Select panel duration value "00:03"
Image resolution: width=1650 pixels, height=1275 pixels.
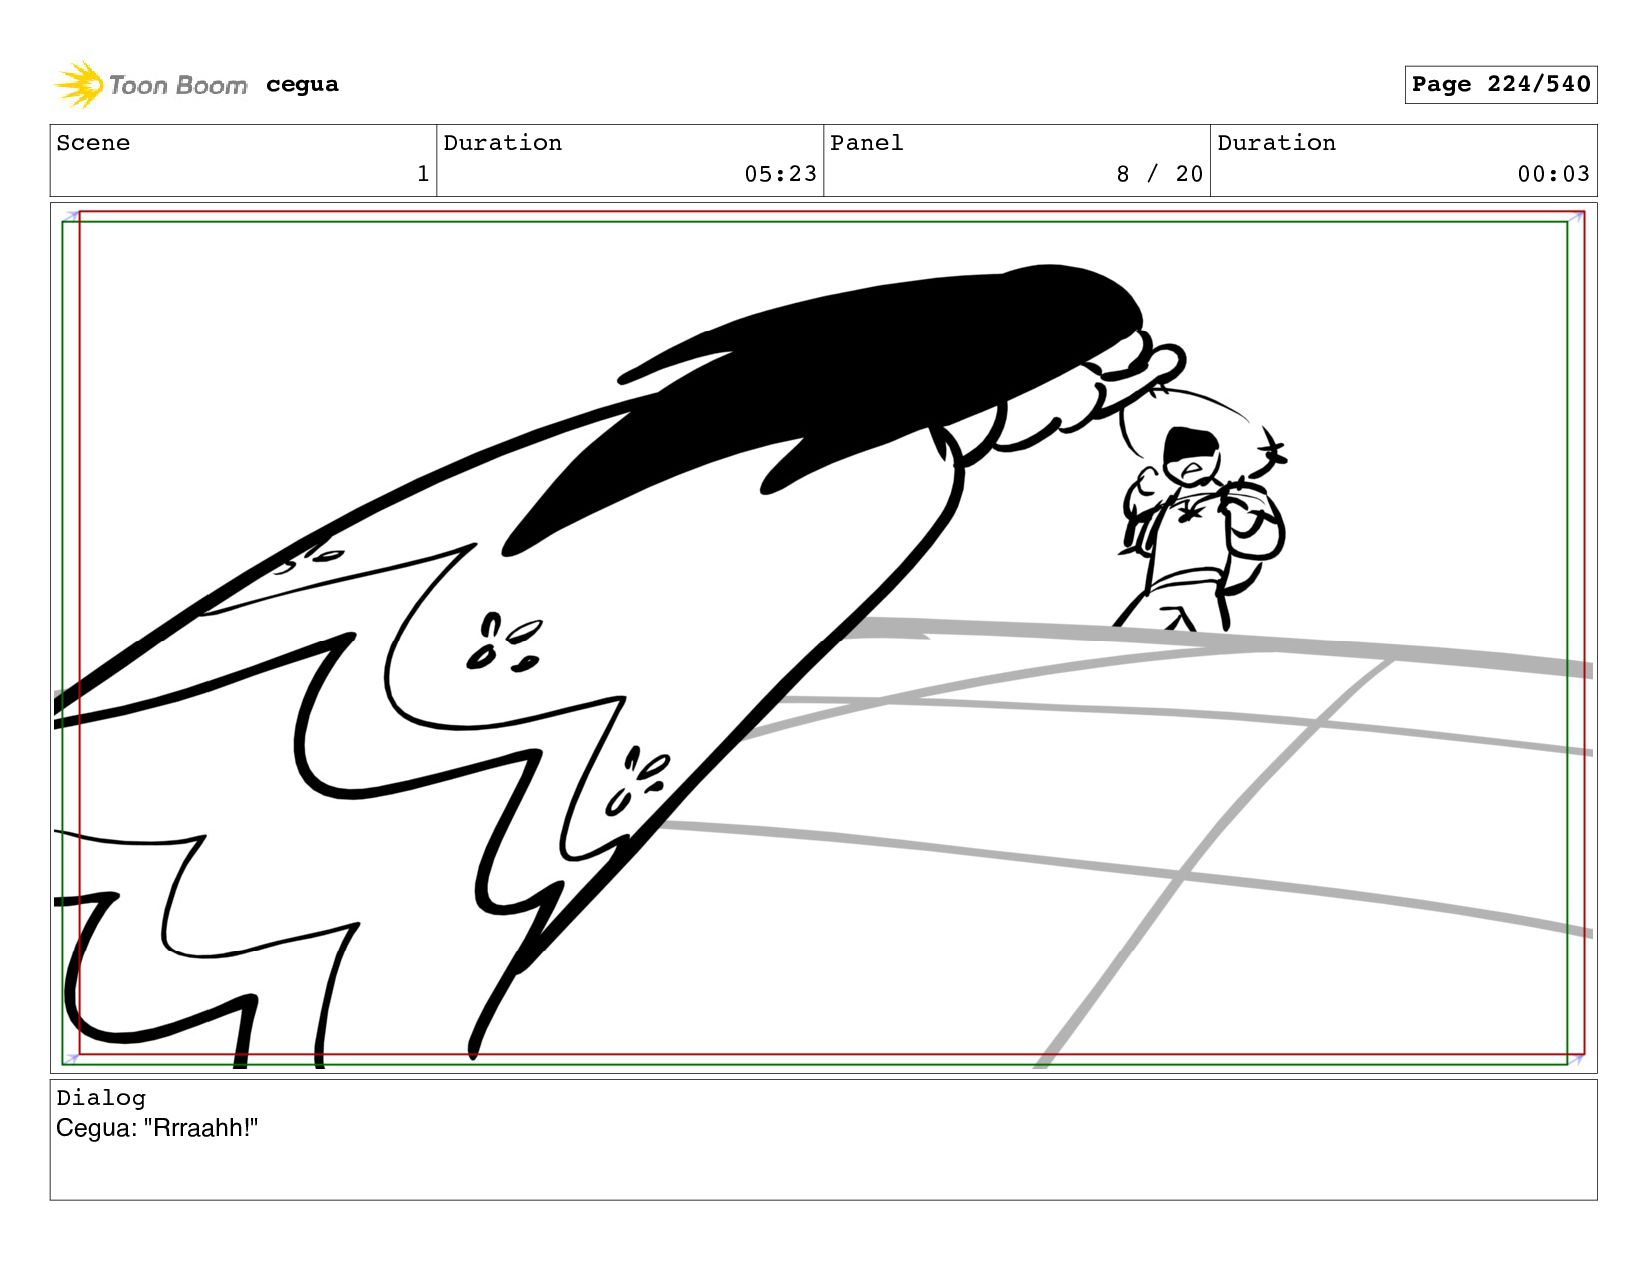[x=1553, y=174]
